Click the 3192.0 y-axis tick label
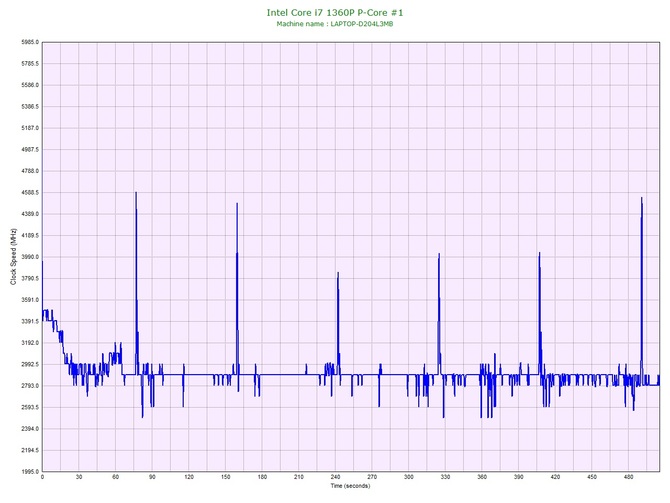The width and height of the screenshot is (670, 503). pos(30,343)
